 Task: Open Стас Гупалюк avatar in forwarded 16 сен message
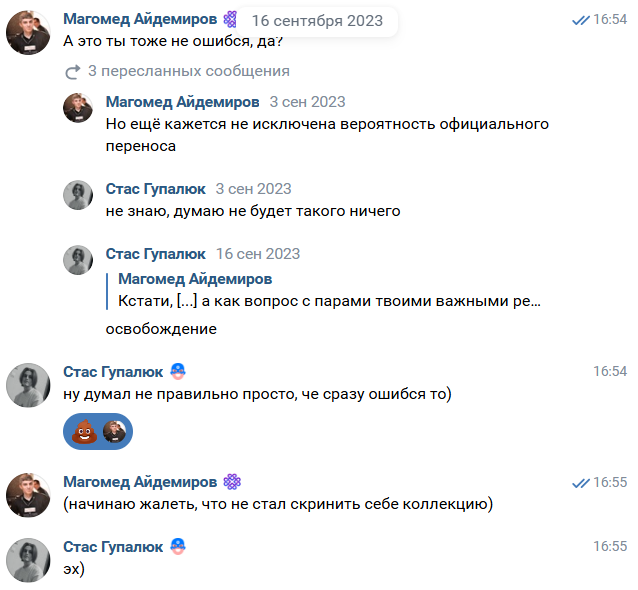tap(78, 260)
